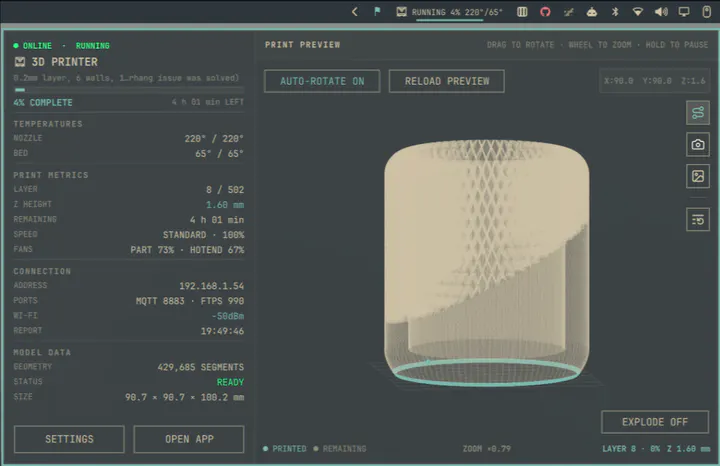Click the red GitHub icon in the top bar
Viewport: 720px width, 466px height.
545,12
